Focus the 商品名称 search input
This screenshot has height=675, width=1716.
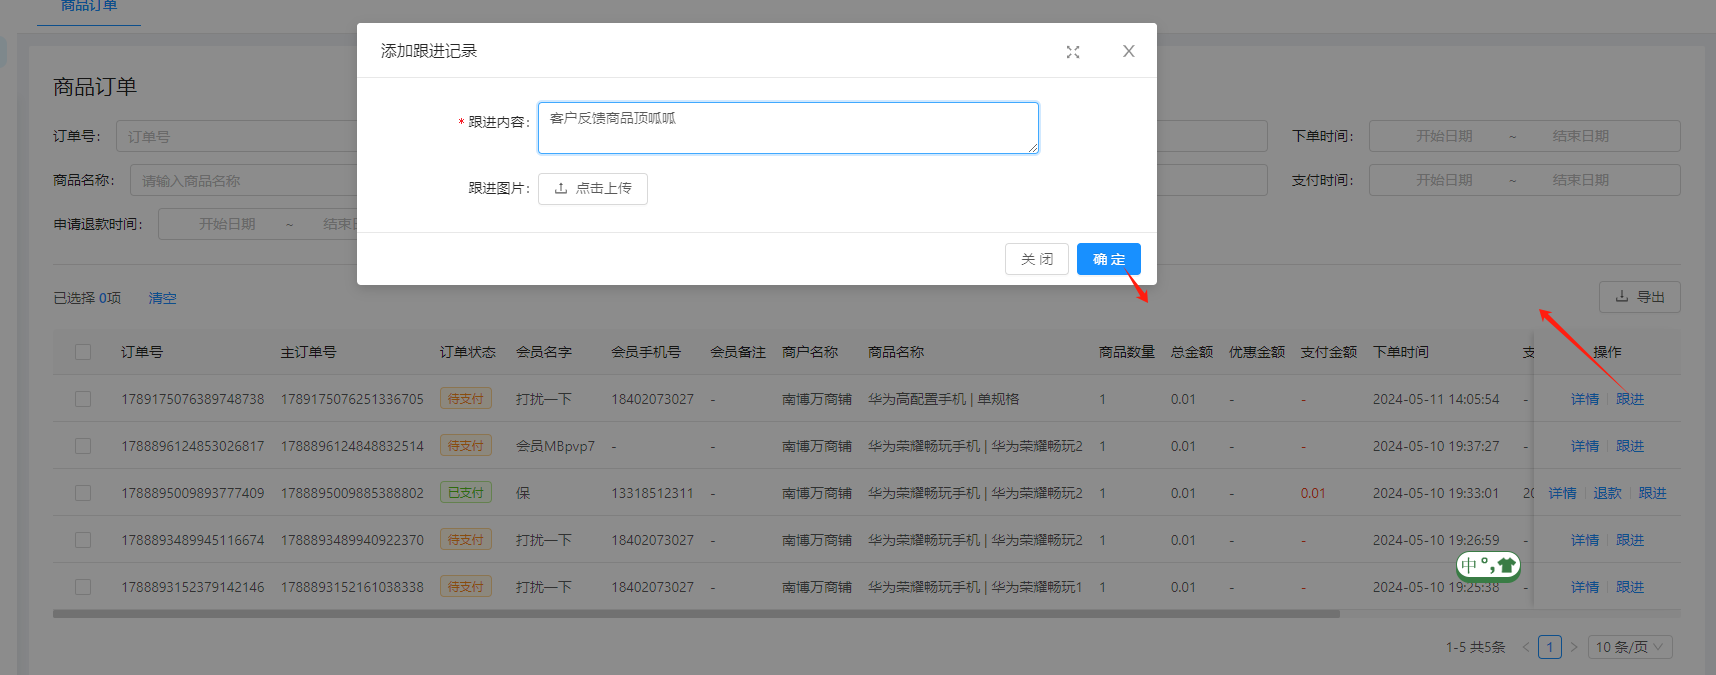(x=243, y=180)
